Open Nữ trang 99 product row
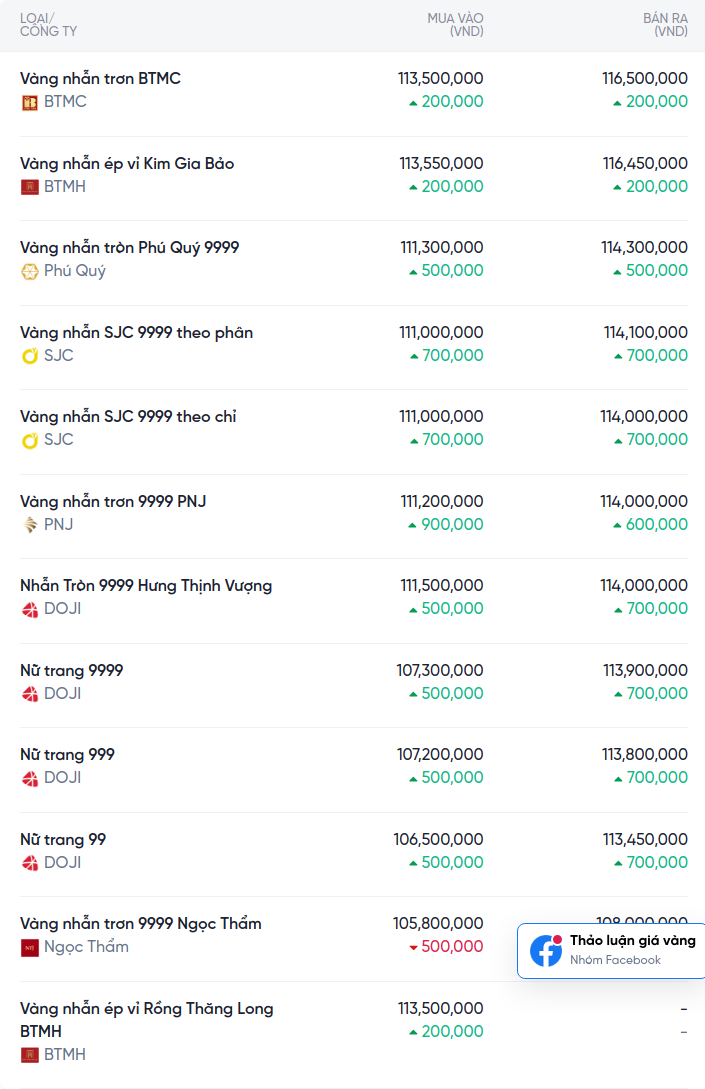Screen dimensions: 705x1089 click(x=63, y=839)
